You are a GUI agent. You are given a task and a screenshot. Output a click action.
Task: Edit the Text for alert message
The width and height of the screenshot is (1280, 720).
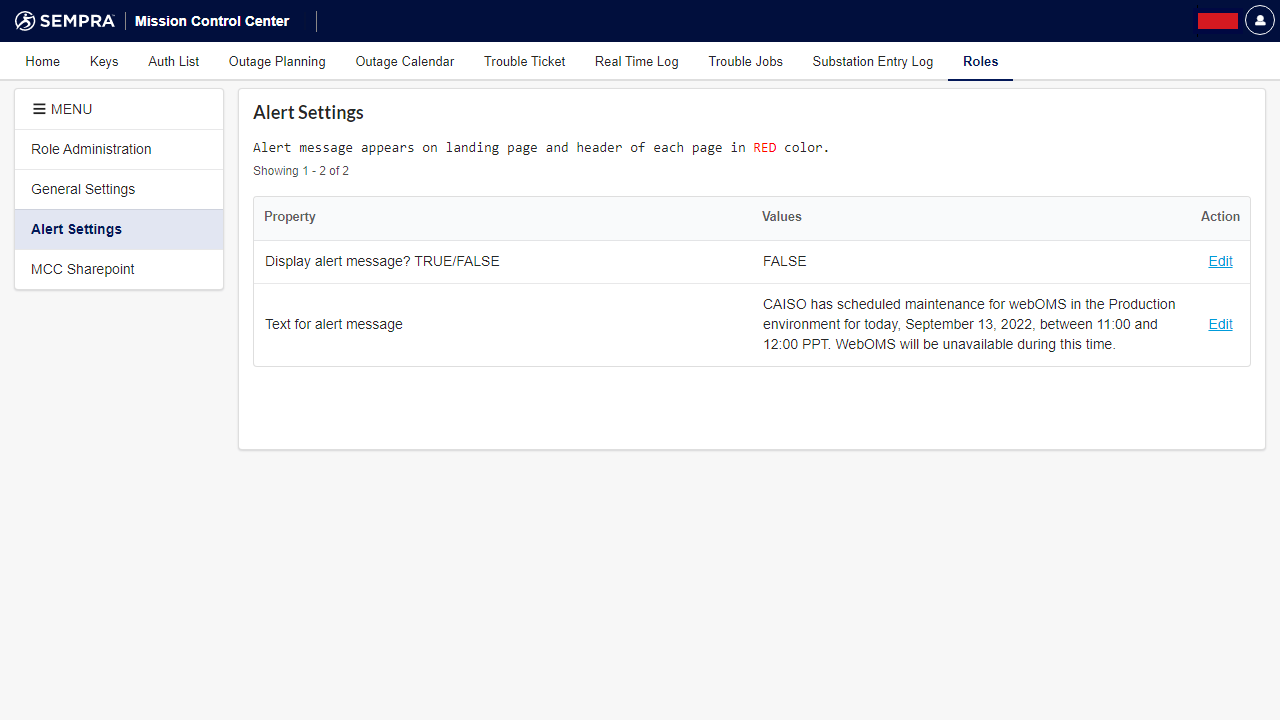[x=1220, y=324]
